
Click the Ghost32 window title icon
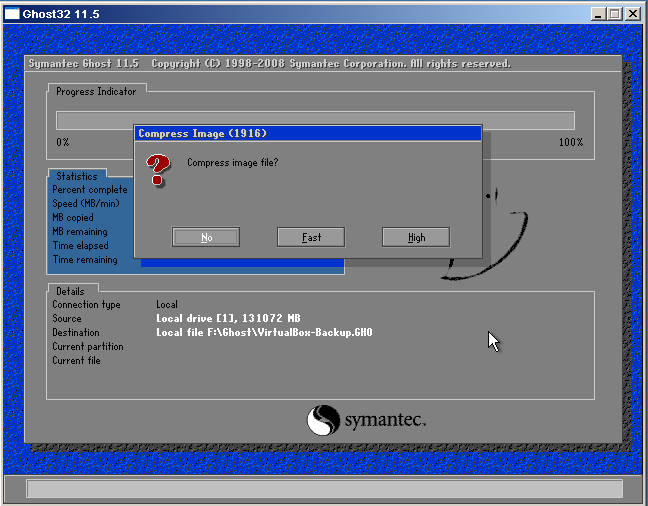point(12,14)
